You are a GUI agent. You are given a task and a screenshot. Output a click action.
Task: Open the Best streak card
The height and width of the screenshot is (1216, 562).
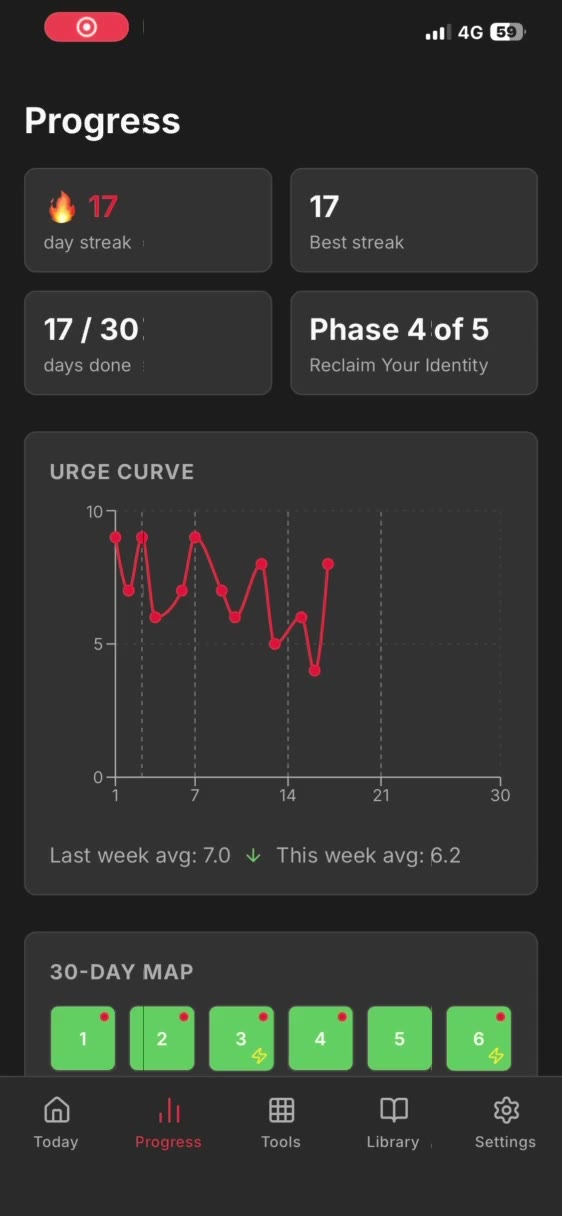tap(414, 220)
